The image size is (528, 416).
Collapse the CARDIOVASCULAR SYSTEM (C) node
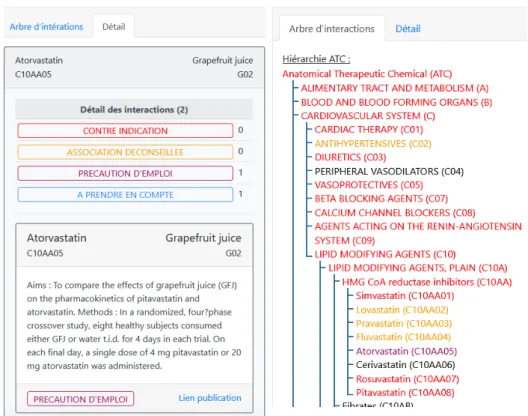click(368, 116)
